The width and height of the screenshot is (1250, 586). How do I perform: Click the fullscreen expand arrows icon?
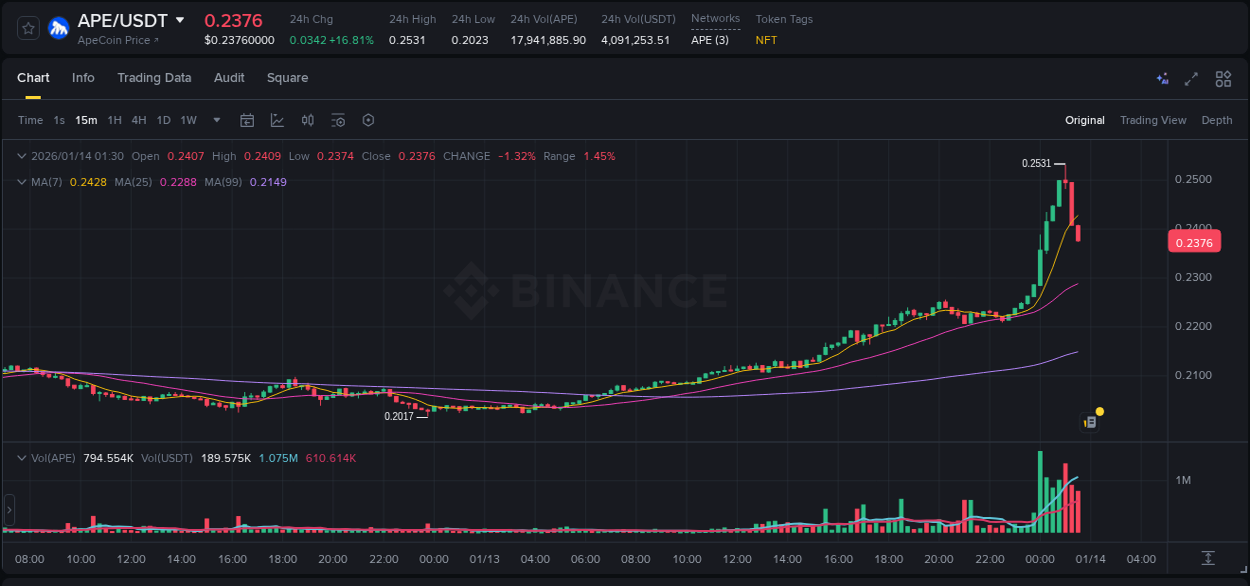tap(1191, 78)
